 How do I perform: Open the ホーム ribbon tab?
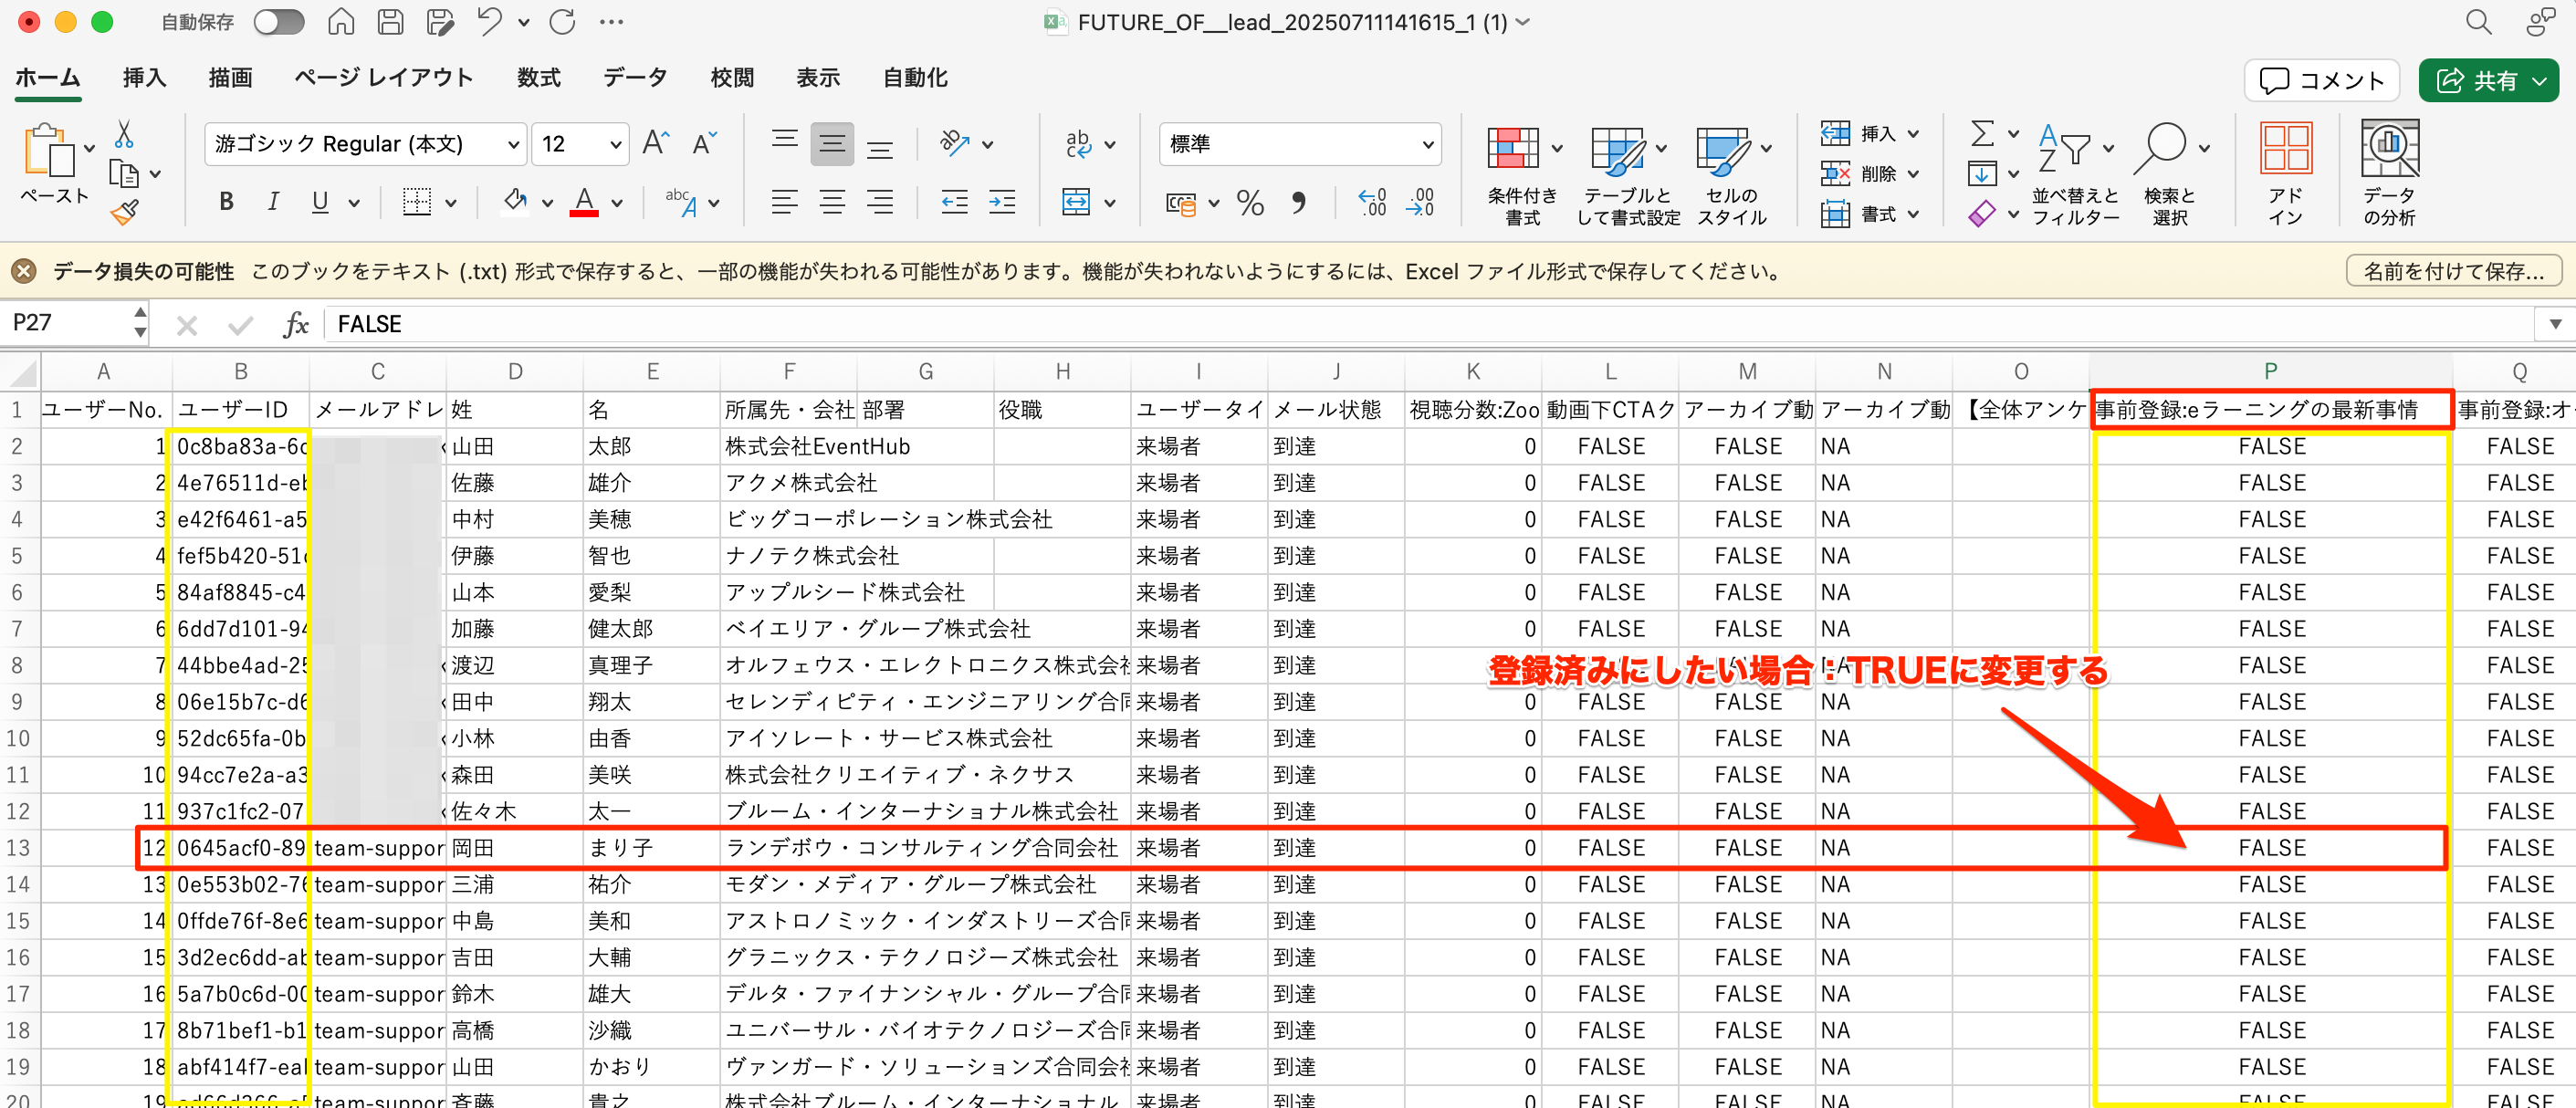click(x=47, y=78)
